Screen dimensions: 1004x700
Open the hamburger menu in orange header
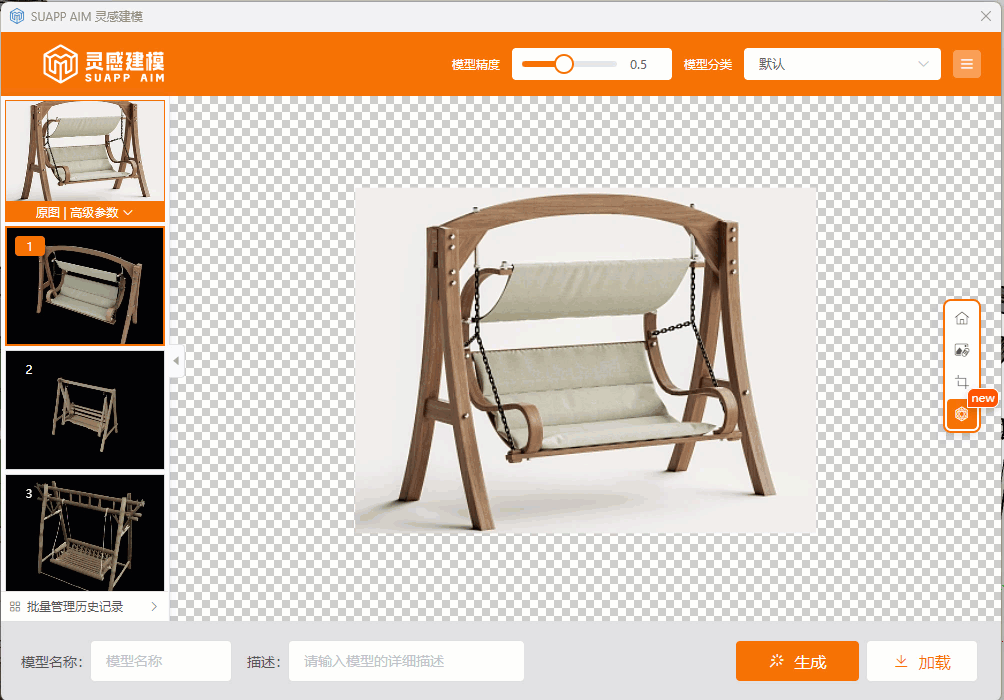pos(966,64)
